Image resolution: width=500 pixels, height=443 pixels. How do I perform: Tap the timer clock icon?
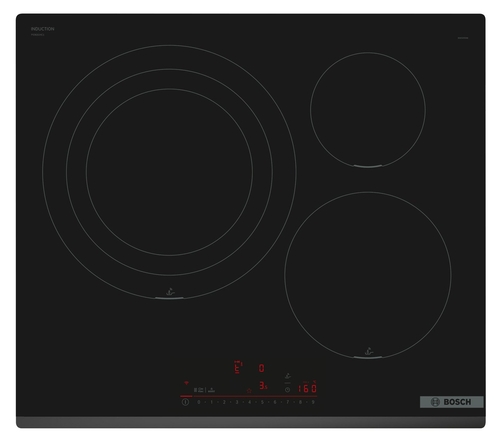pyautogui.click(x=287, y=390)
